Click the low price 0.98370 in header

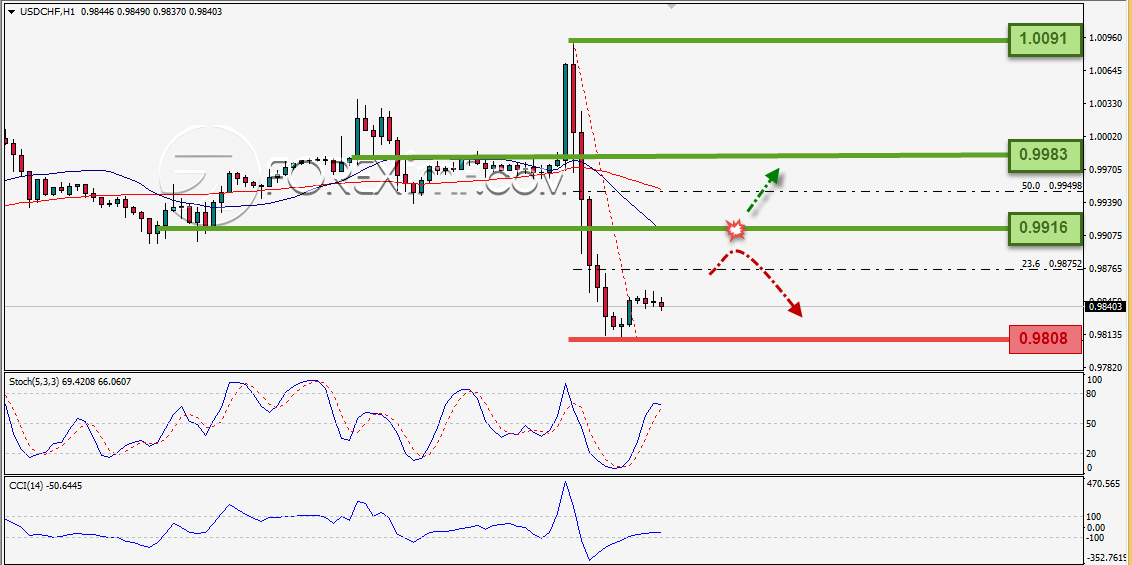168,12
